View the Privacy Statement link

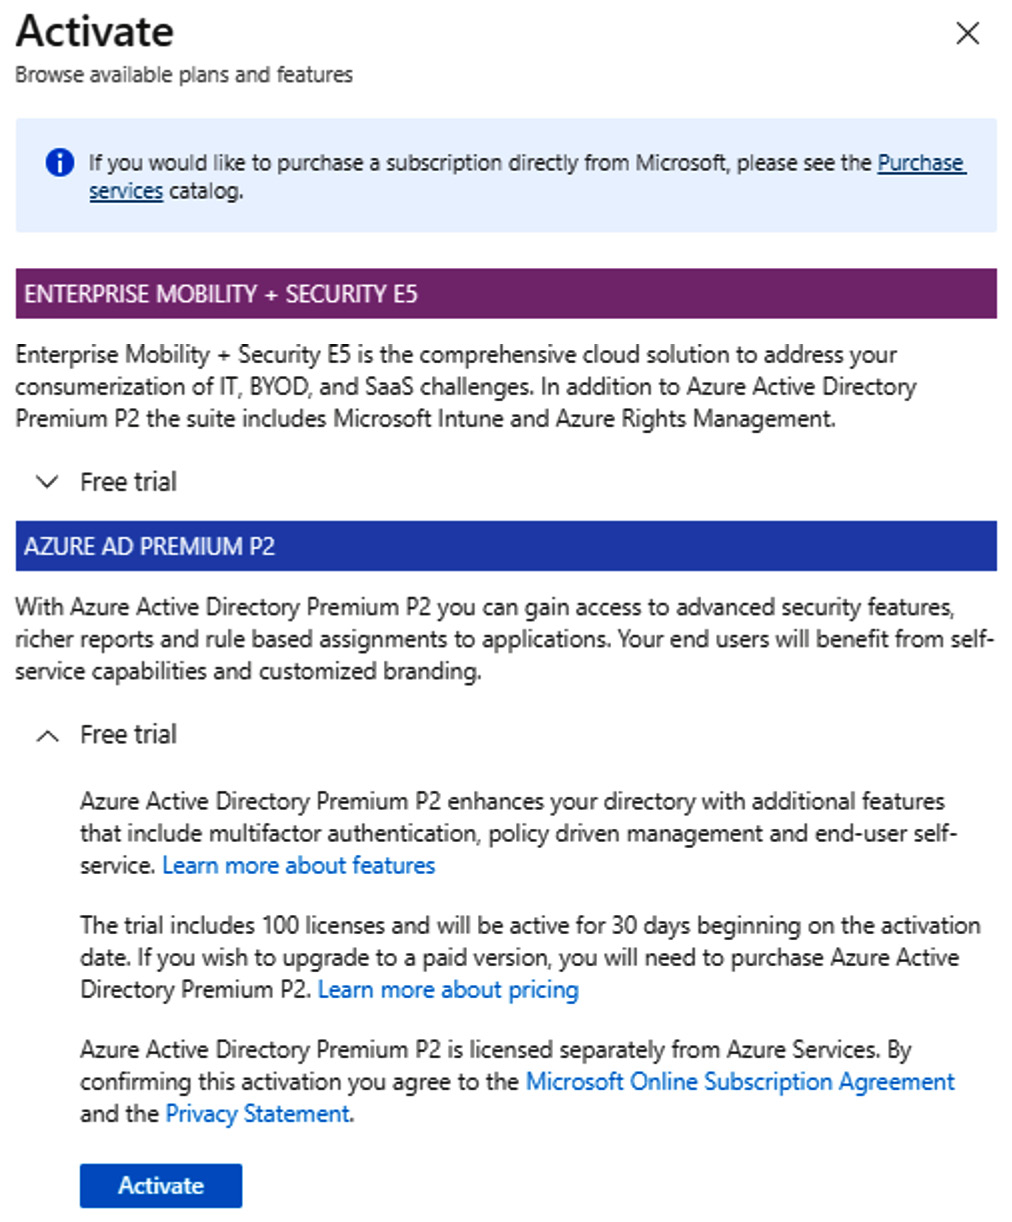pyautogui.click(x=258, y=1114)
